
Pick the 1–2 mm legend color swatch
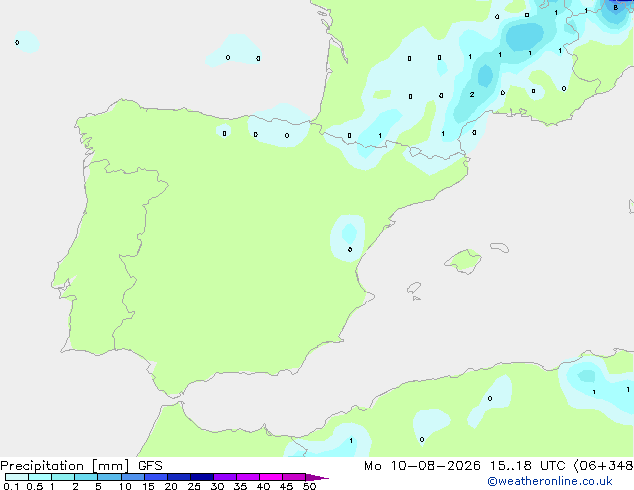coord(63,477)
